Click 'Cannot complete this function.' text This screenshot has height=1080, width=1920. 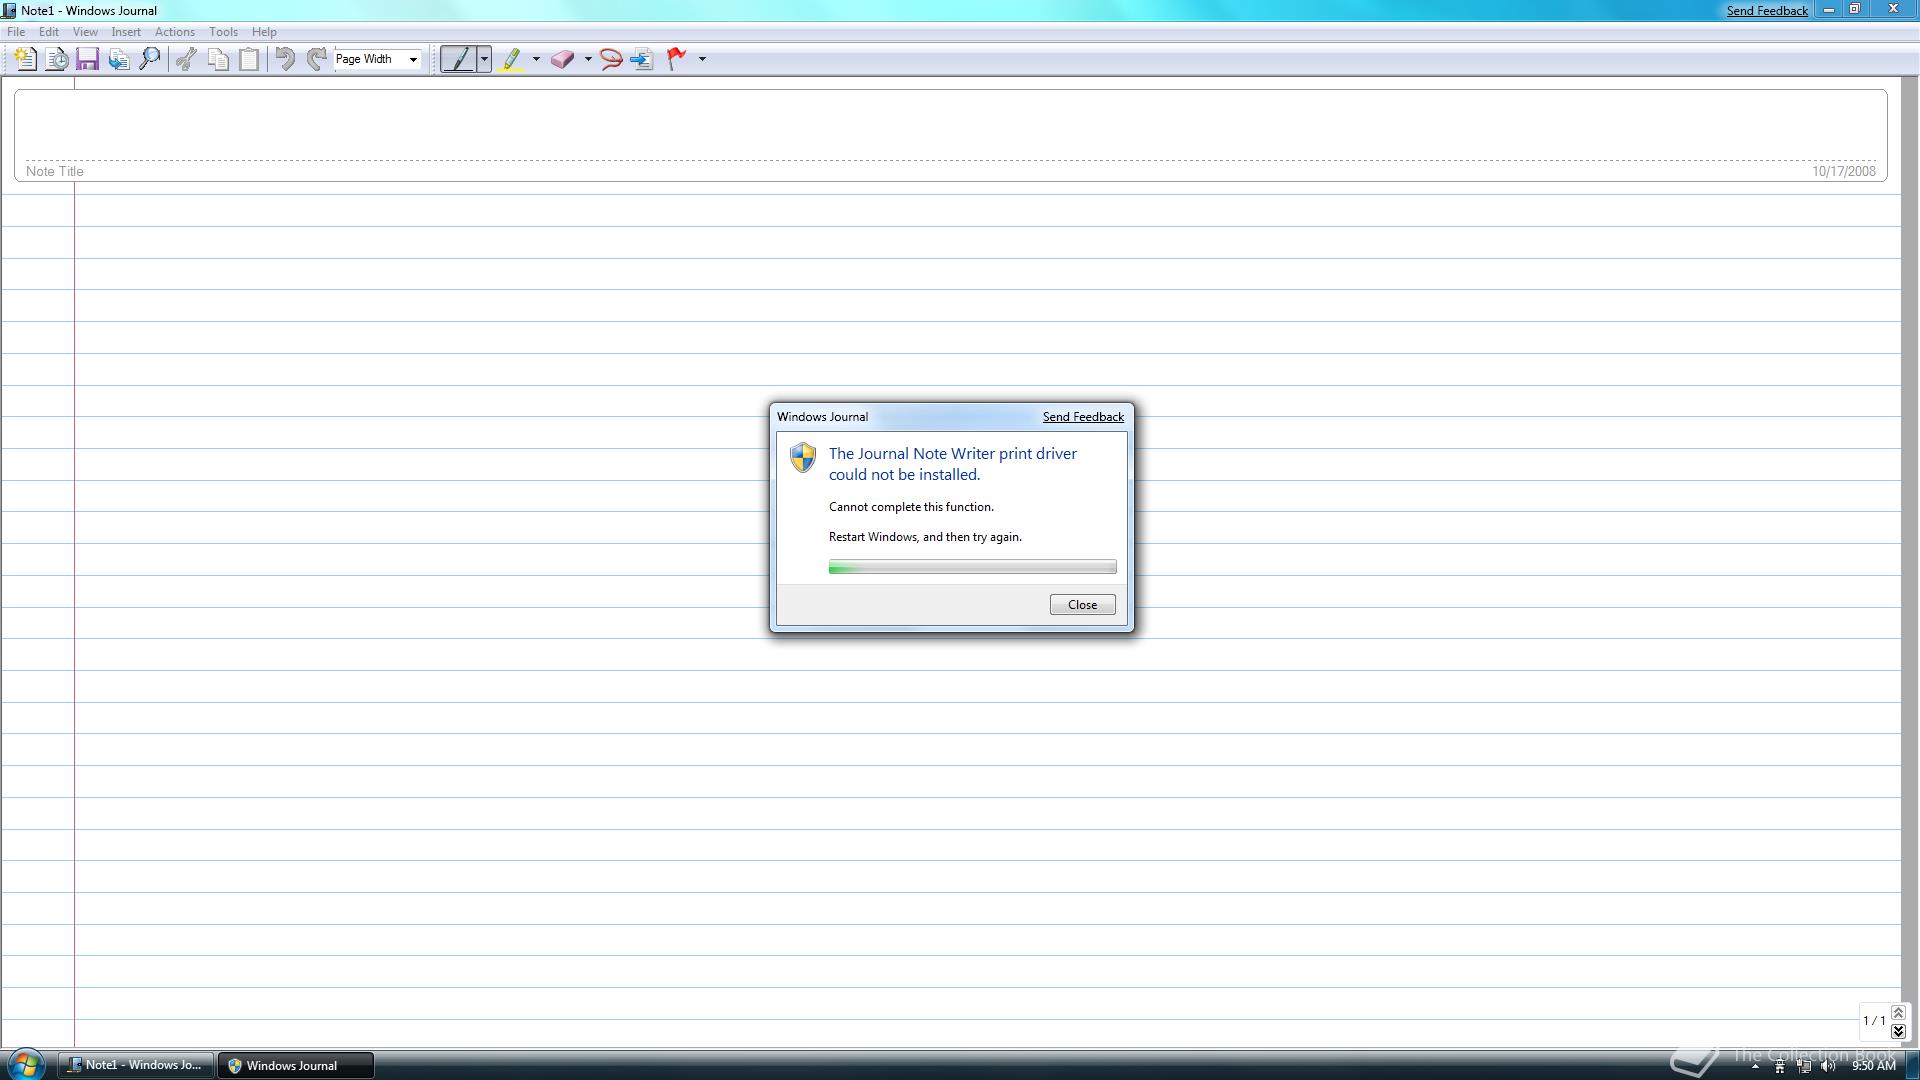click(x=911, y=507)
